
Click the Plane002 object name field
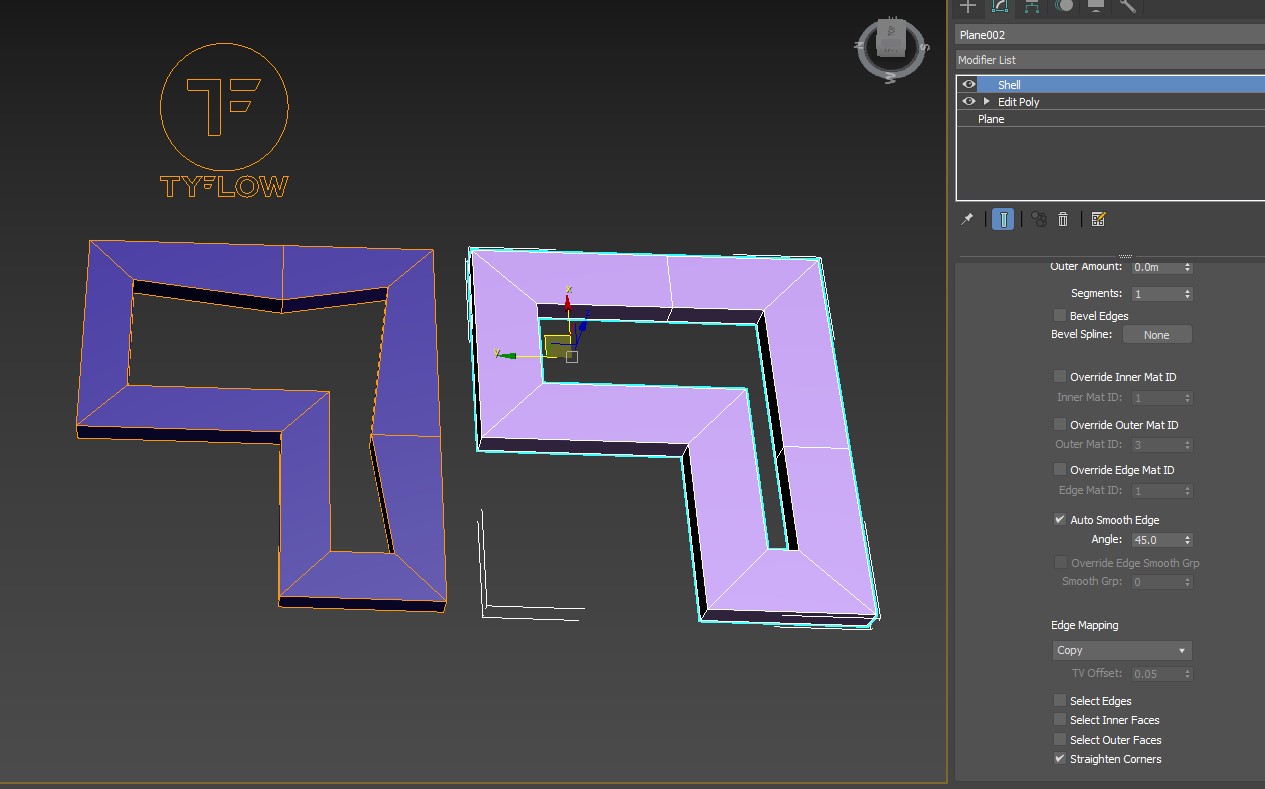coord(1110,35)
